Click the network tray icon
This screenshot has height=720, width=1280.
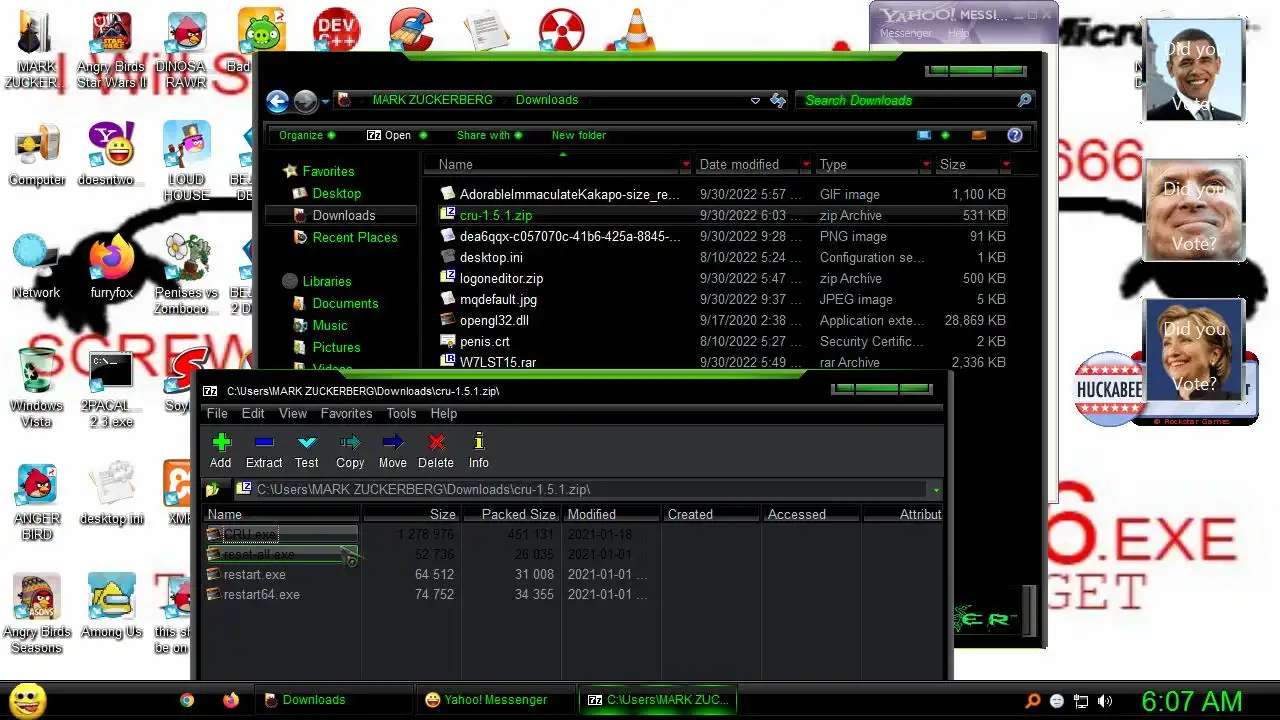click(1081, 701)
